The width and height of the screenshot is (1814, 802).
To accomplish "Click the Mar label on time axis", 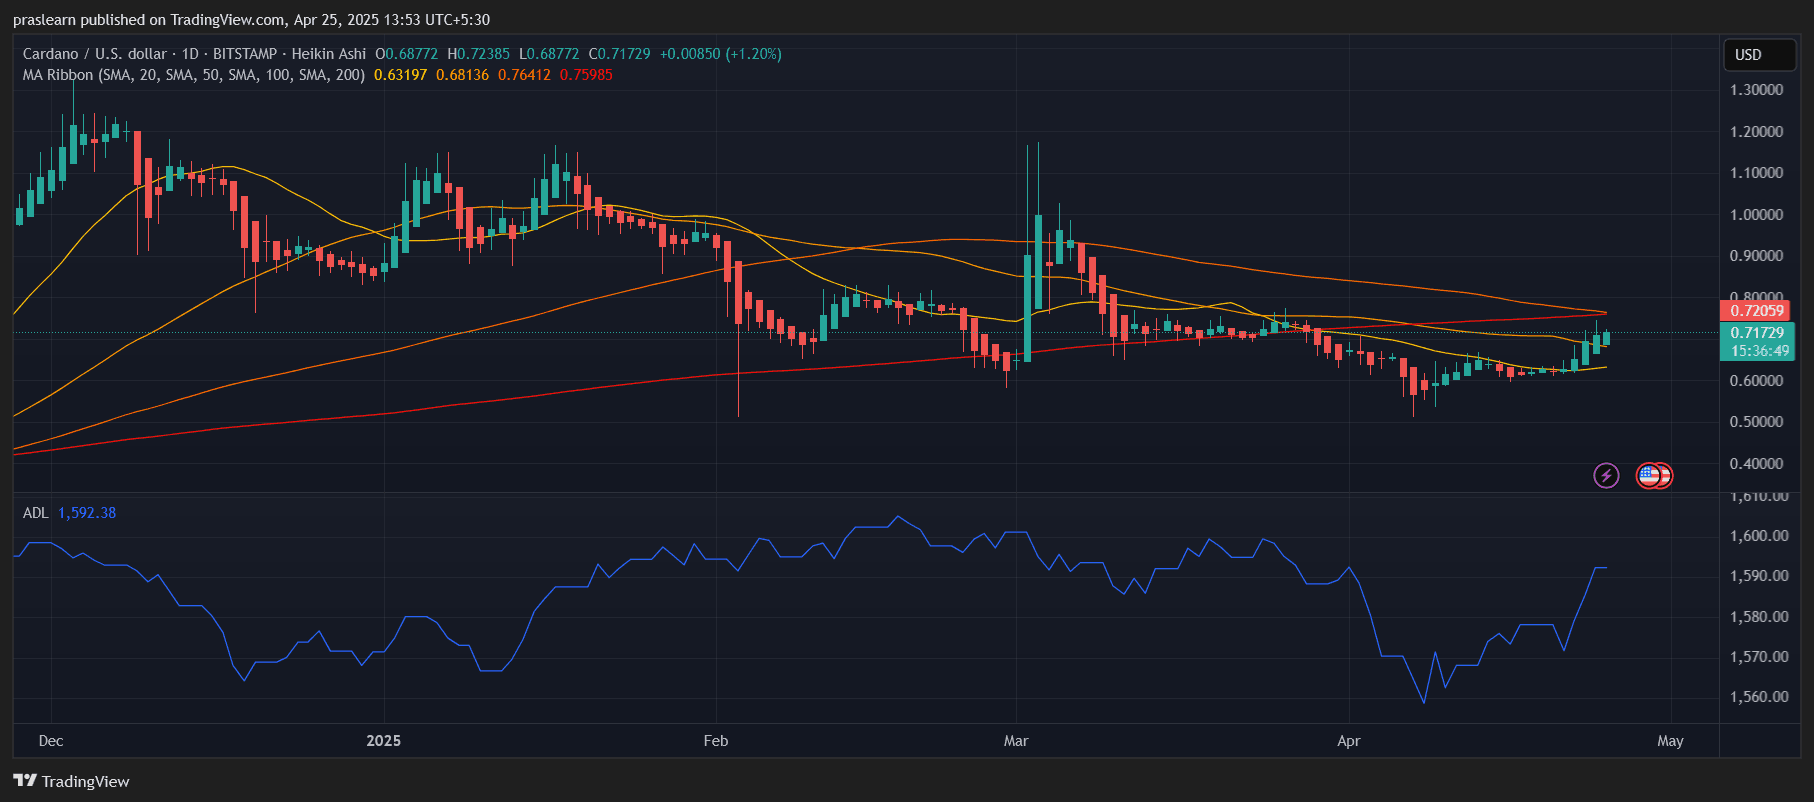I will tap(1016, 741).
